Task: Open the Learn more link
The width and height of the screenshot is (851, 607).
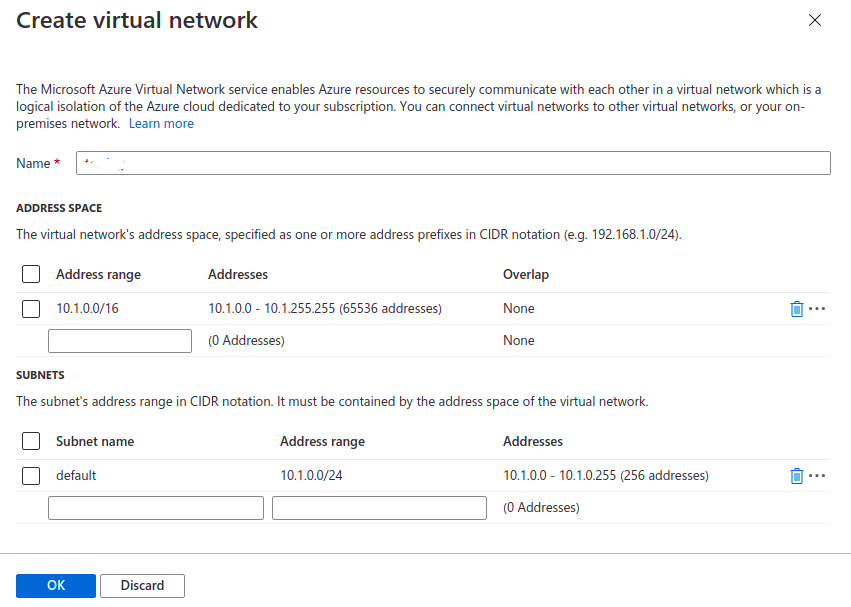Action: coord(161,123)
